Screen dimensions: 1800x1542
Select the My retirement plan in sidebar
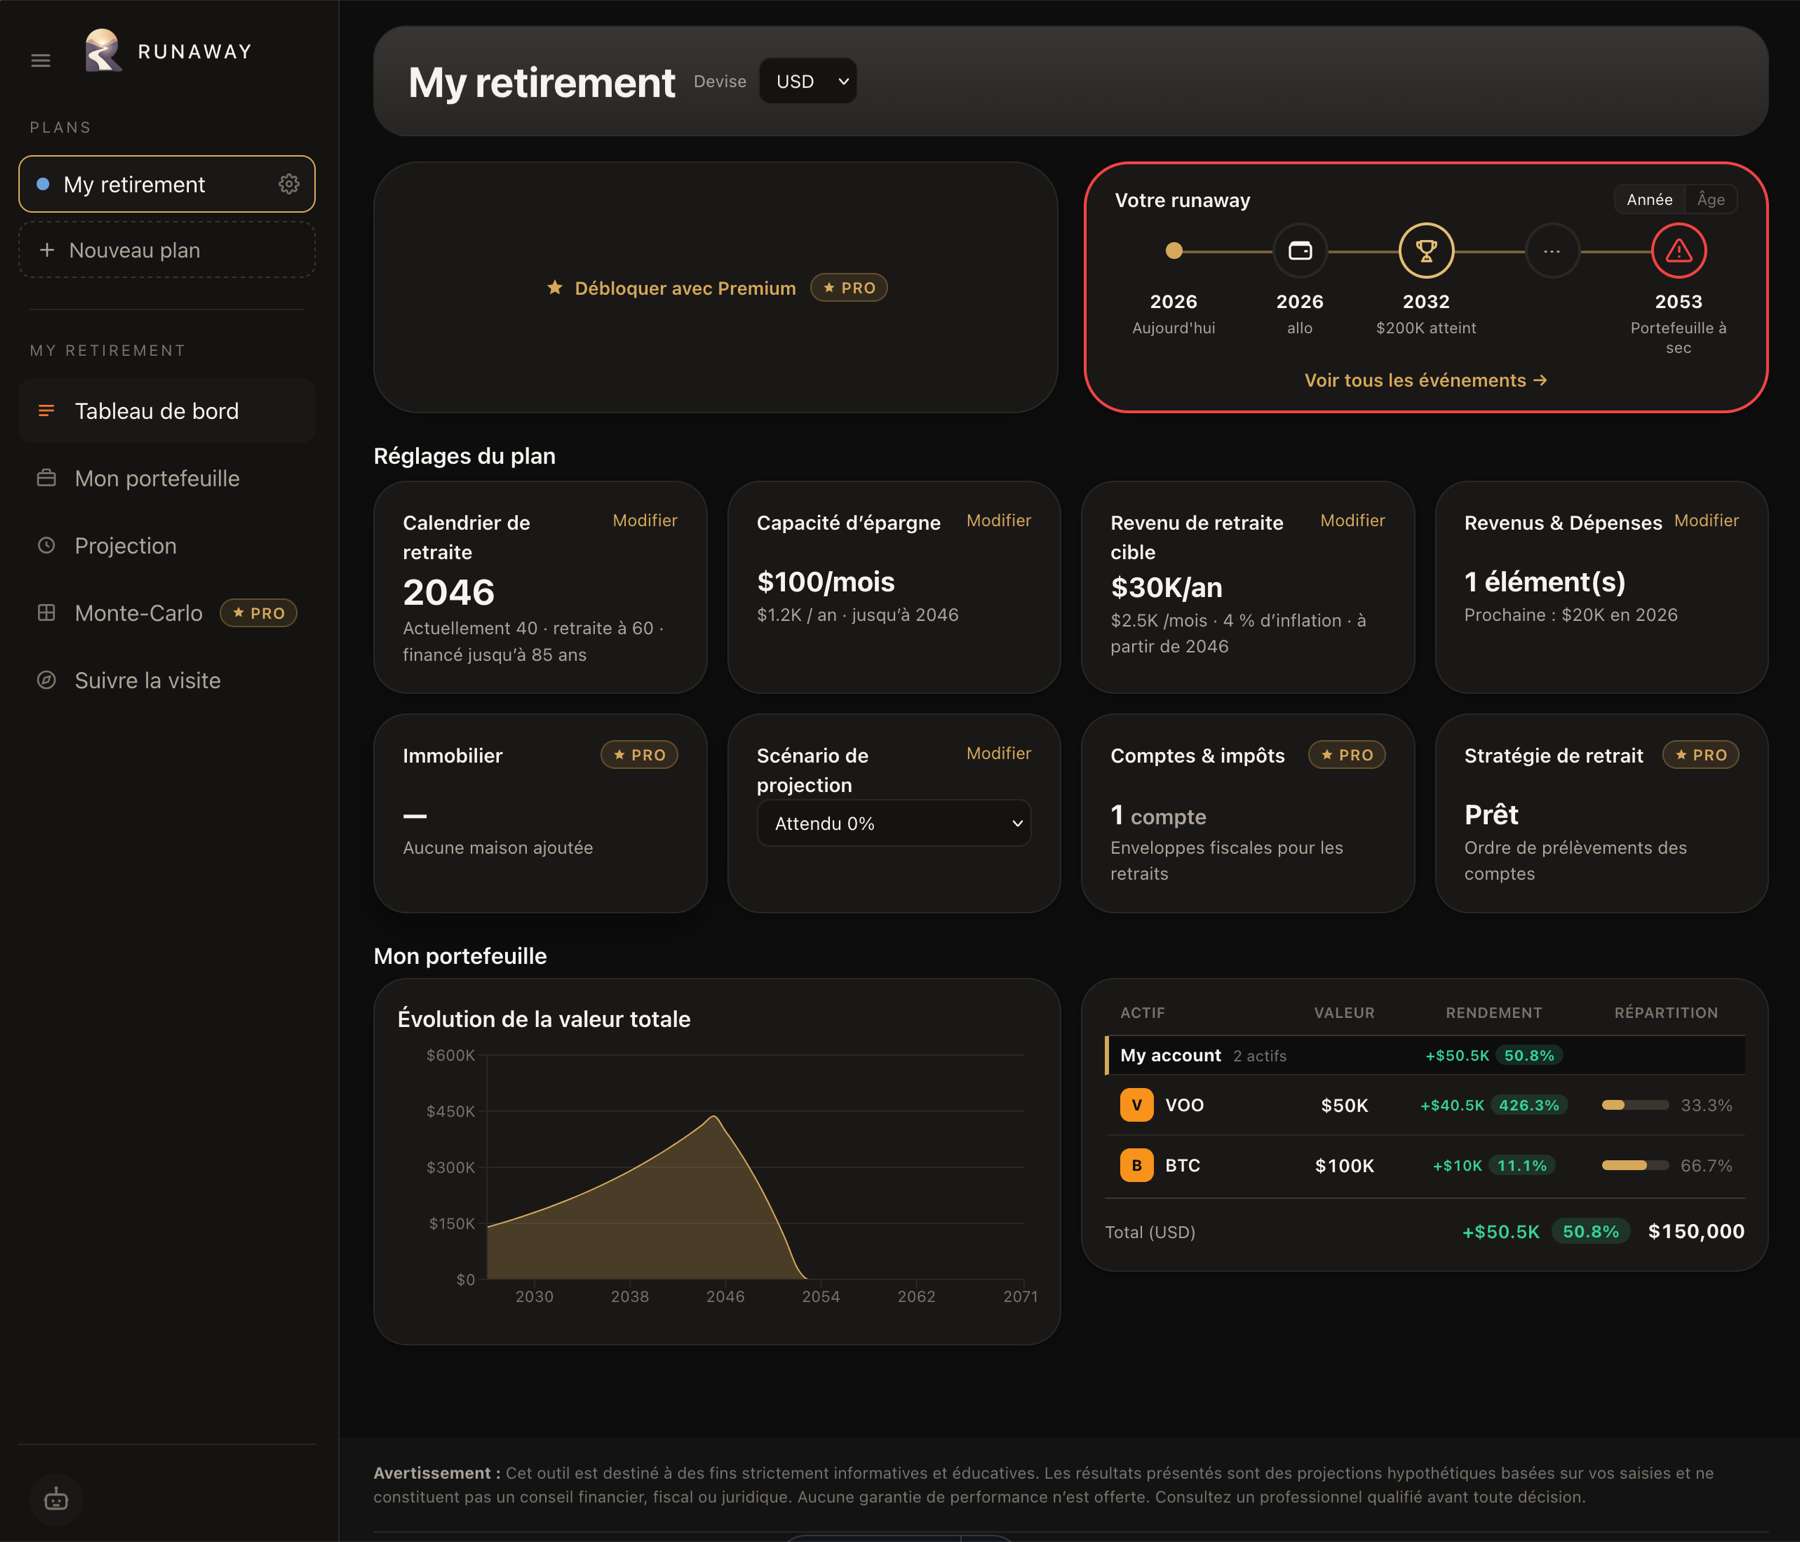click(167, 184)
